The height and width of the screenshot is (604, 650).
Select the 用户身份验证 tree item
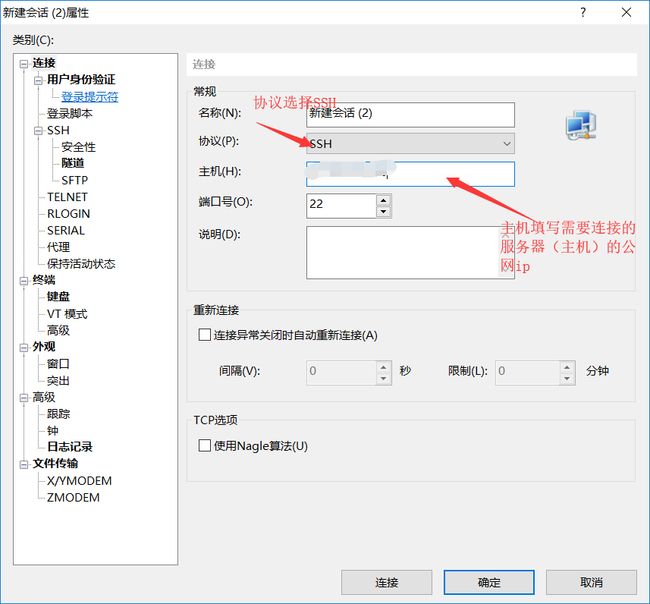pyautogui.click(x=81, y=79)
